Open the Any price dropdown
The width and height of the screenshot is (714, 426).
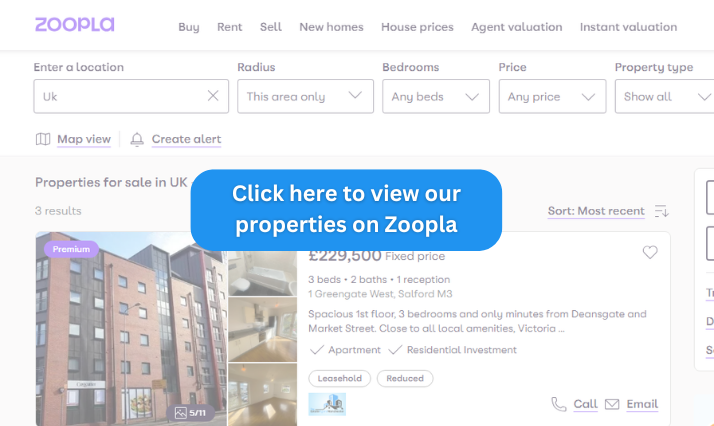pyautogui.click(x=552, y=96)
